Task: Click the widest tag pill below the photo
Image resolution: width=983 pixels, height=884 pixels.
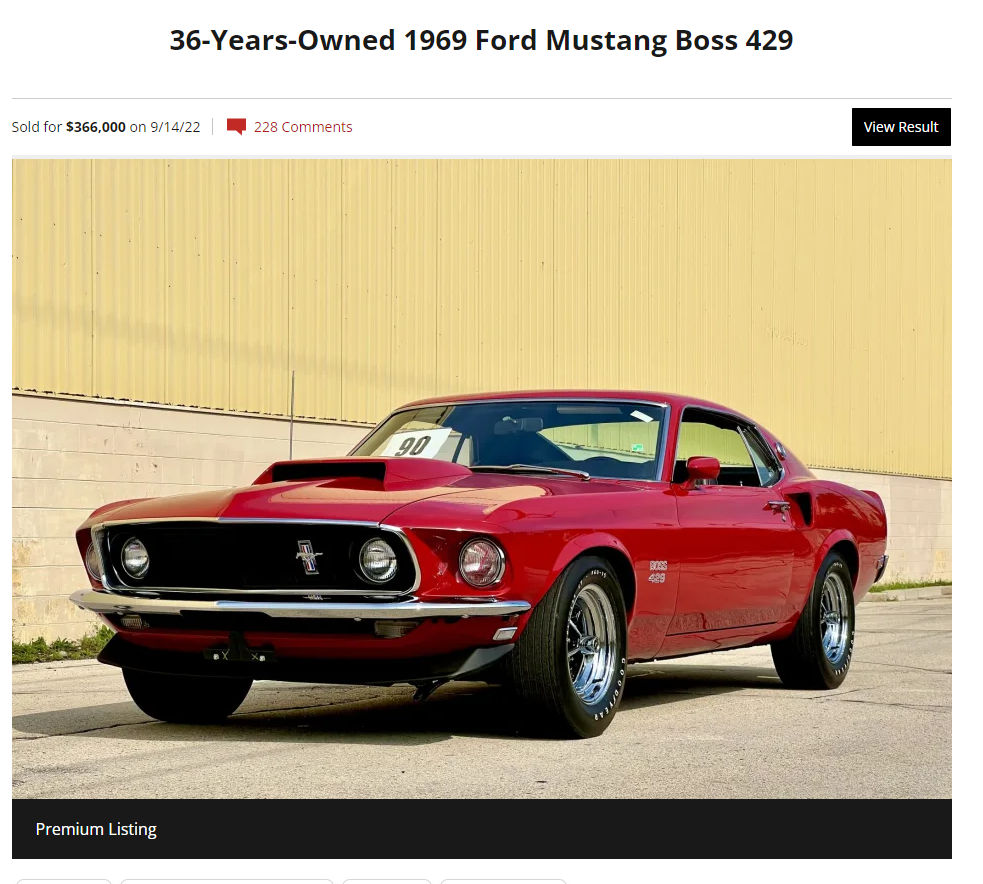Action: 227,881
